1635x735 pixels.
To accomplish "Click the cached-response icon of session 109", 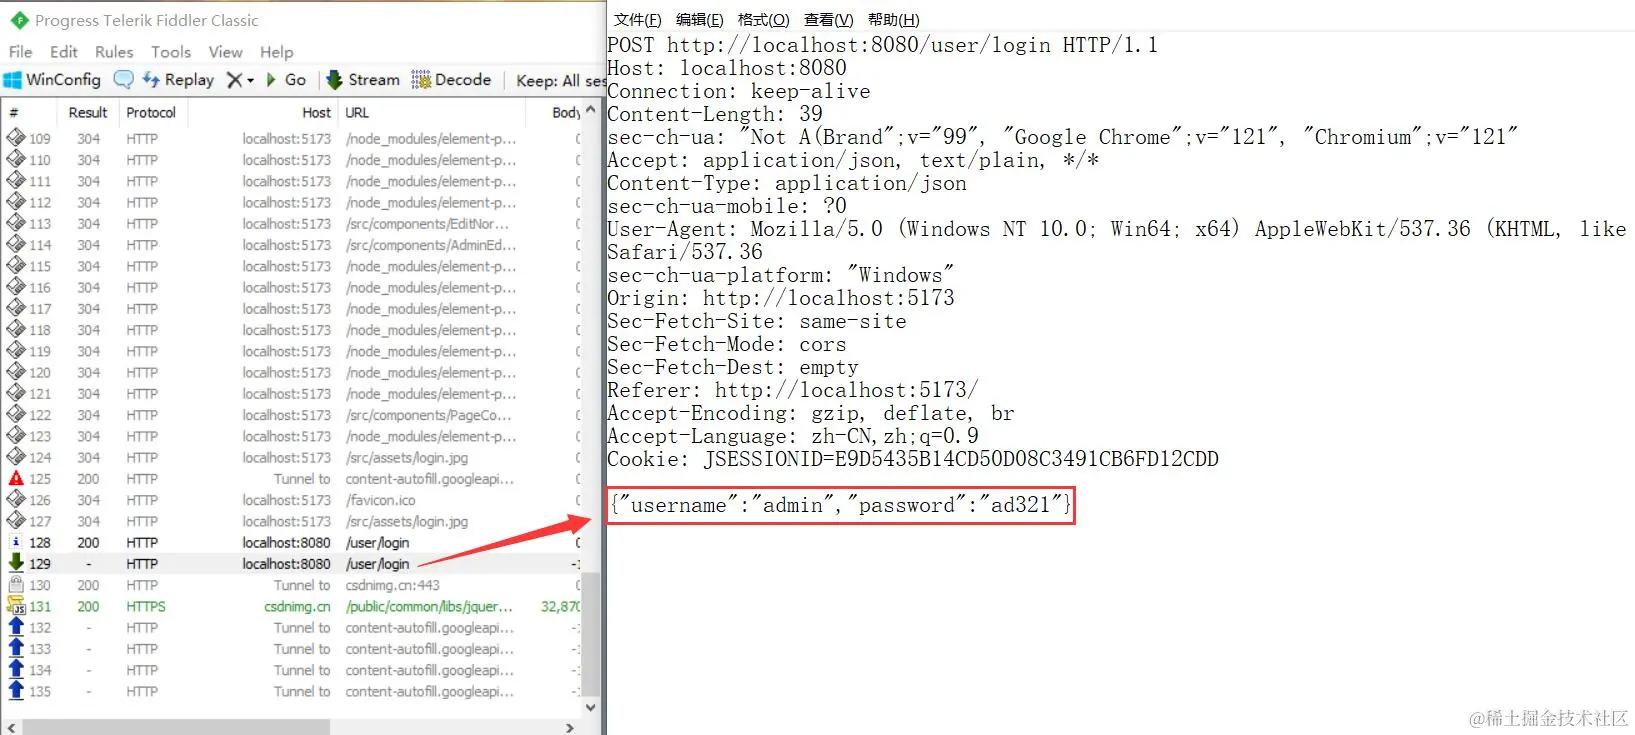I will coord(16,138).
